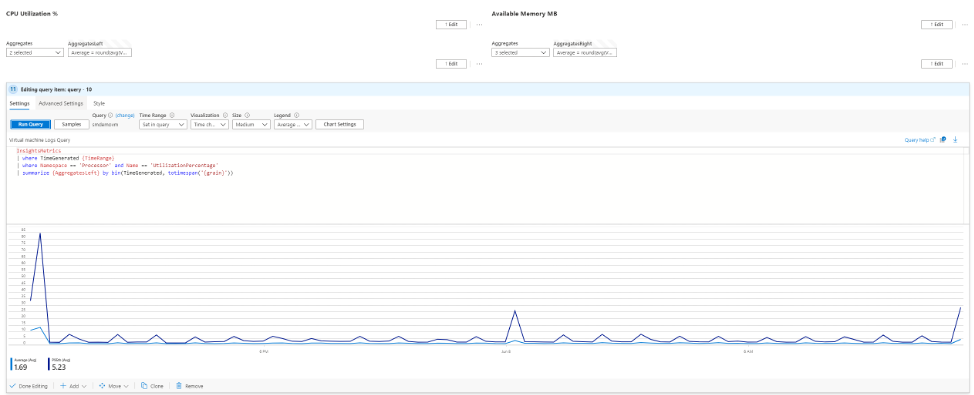Open the Samples button
Image resolution: width=974 pixels, height=395 pixels.
coord(71,124)
